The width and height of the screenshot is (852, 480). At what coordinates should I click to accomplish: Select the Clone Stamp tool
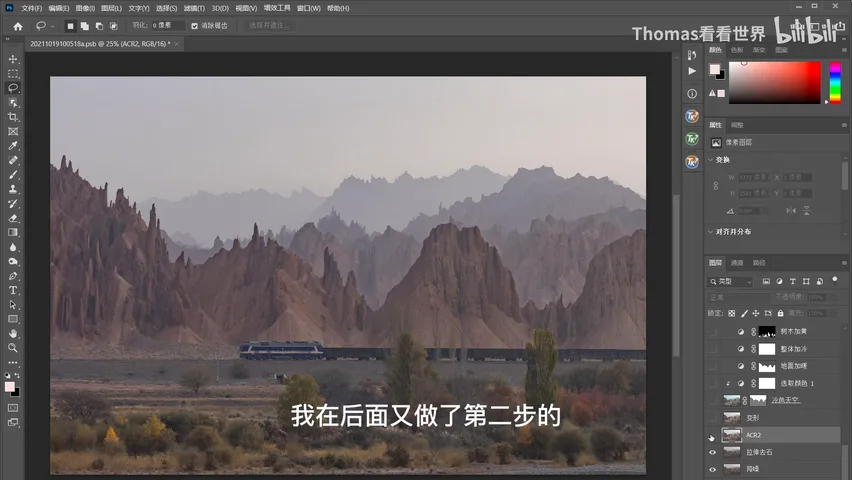click(x=13, y=189)
